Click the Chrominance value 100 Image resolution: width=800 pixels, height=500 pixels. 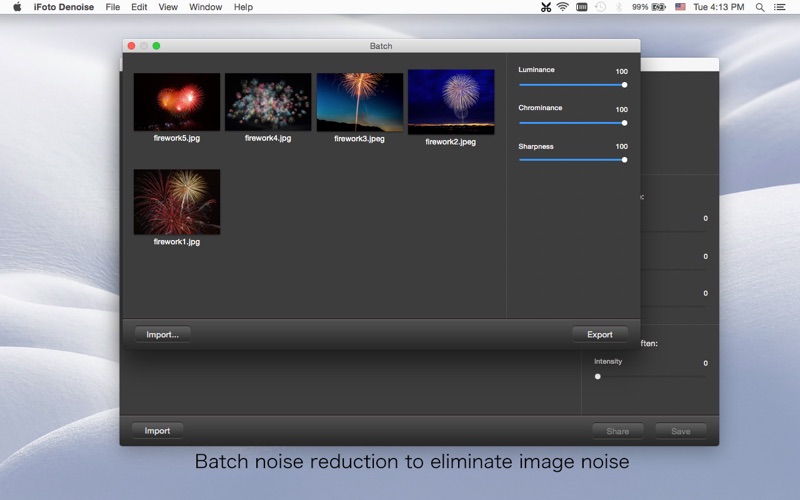click(x=621, y=109)
